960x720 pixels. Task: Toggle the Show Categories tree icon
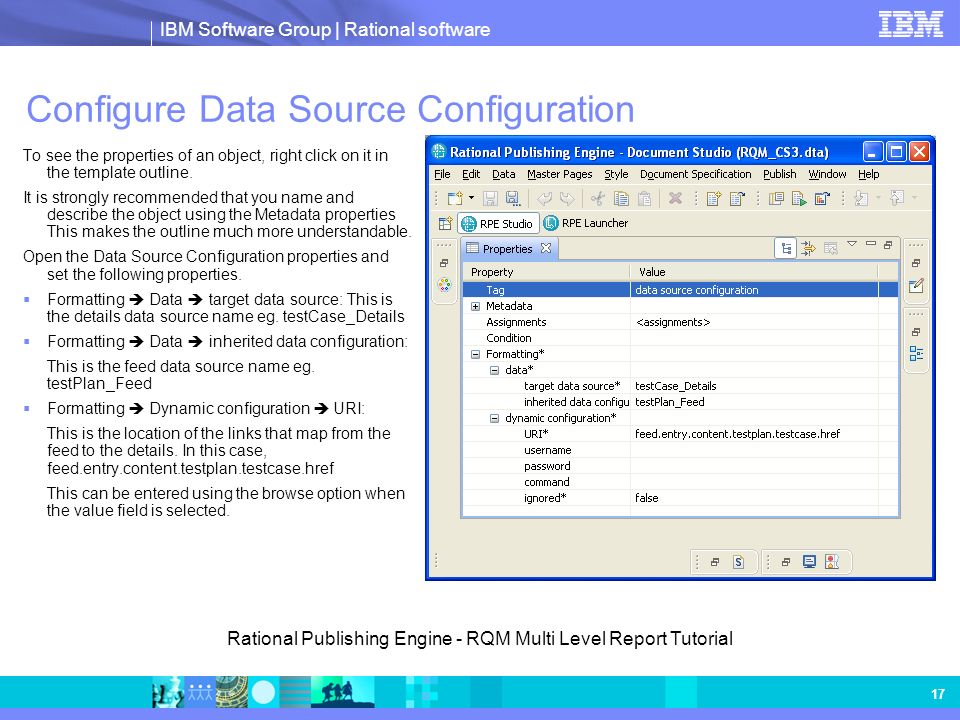click(x=786, y=248)
